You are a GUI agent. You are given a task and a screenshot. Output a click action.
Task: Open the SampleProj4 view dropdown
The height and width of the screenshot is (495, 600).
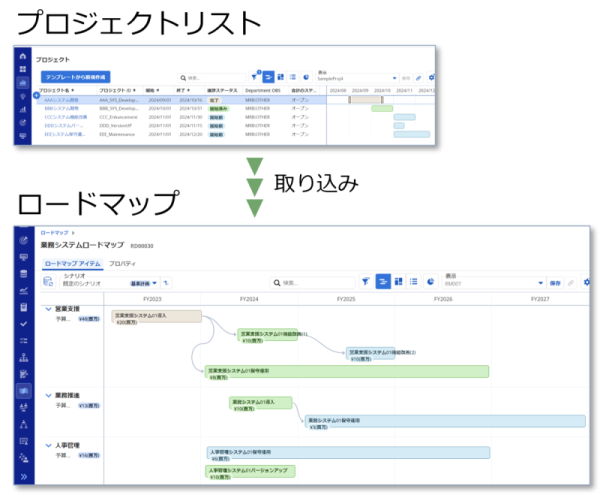(x=357, y=78)
